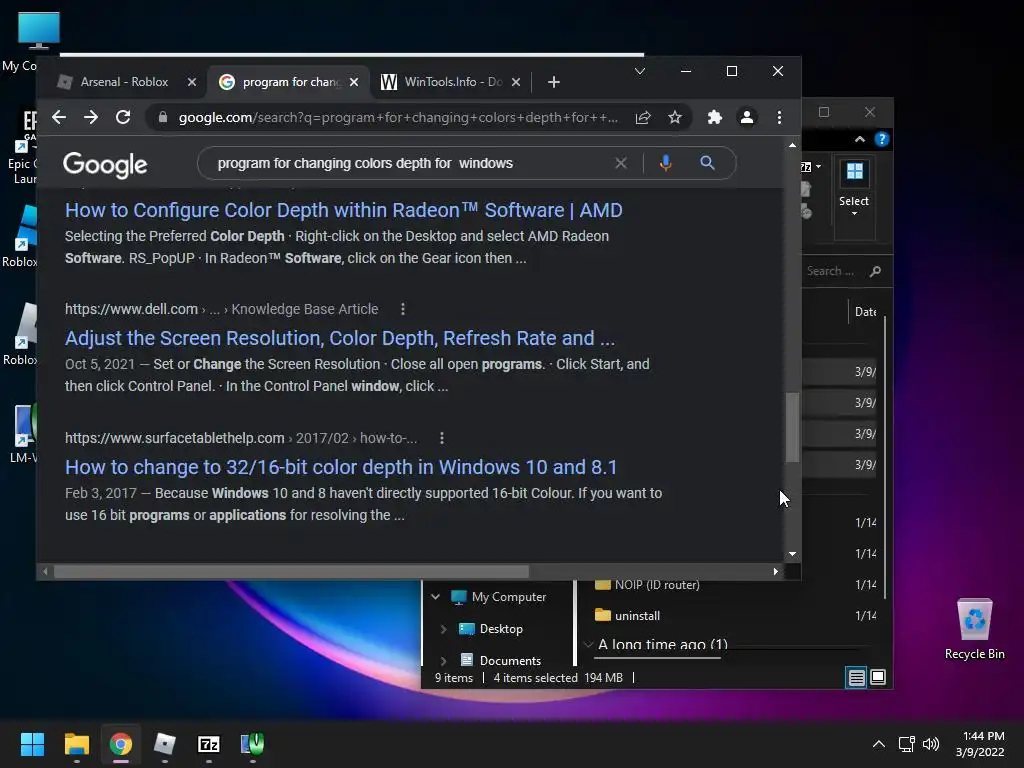
Task: Click the scroll left arrow in Chrome
Action: pyautogui.click(x=44, y=571)
